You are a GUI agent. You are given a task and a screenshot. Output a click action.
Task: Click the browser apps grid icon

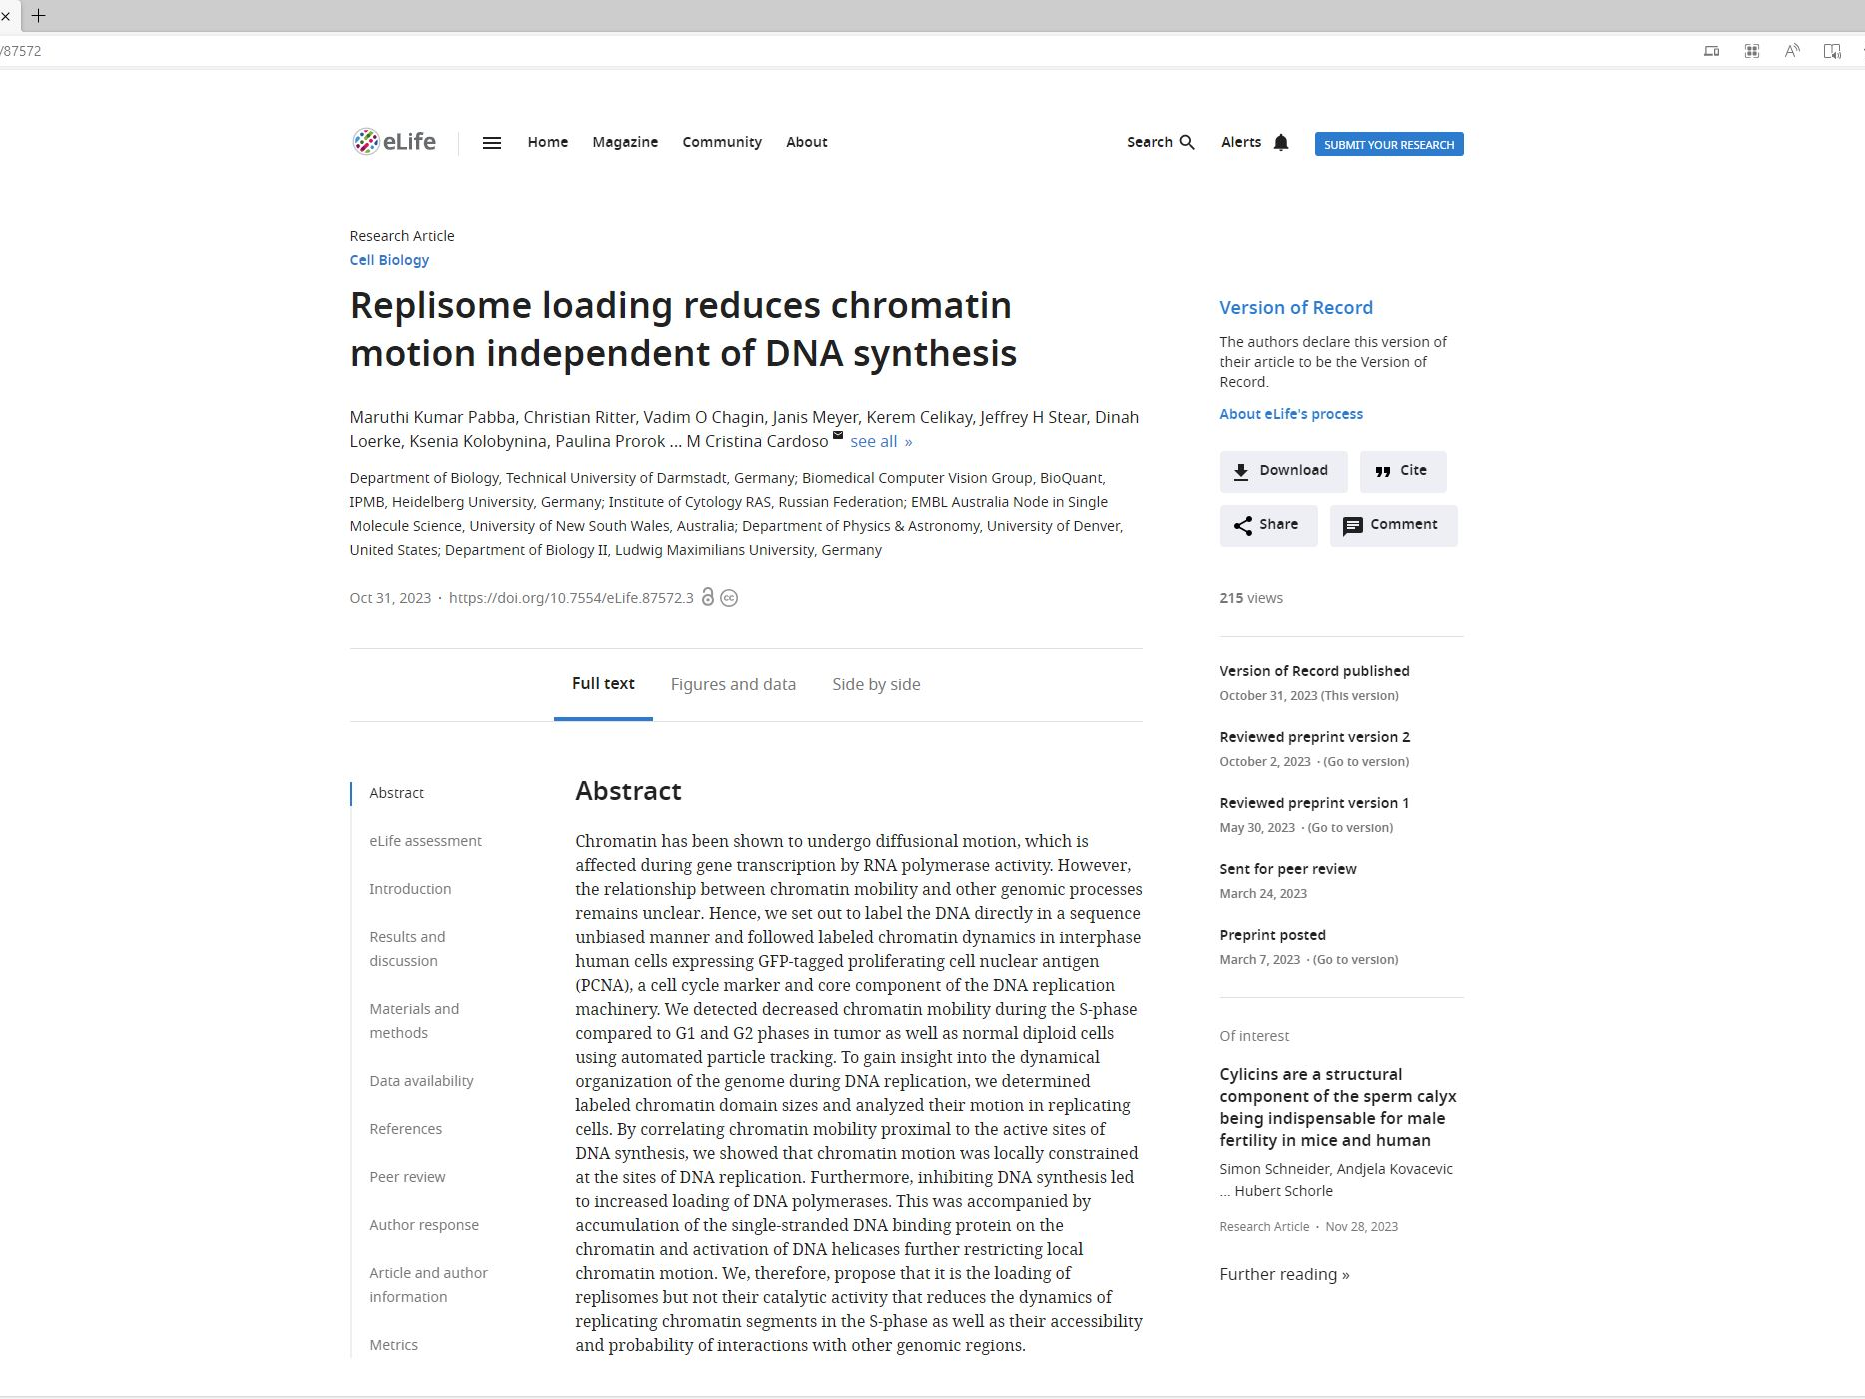point(1752,51)
